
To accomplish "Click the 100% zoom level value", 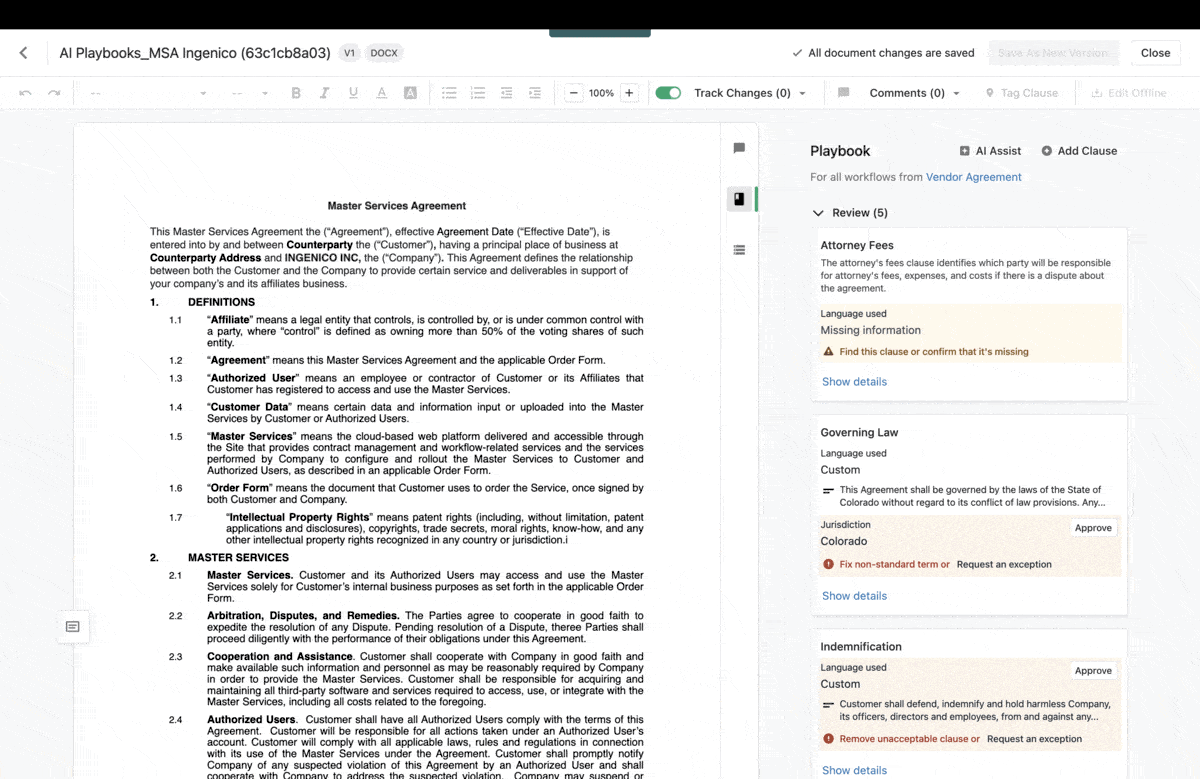I will [601, 93].
